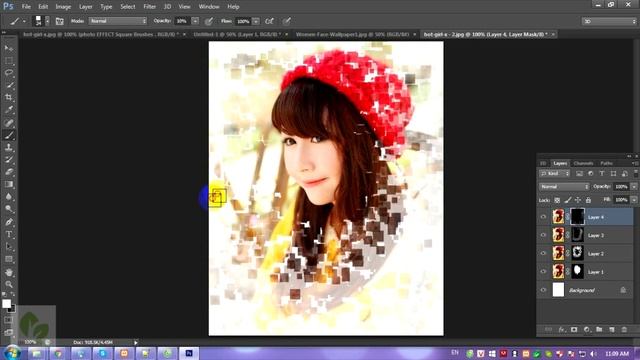Screen dimensions: 640x360
Task: Select the Brush tool in toolbox
Action: coord(9,135)
